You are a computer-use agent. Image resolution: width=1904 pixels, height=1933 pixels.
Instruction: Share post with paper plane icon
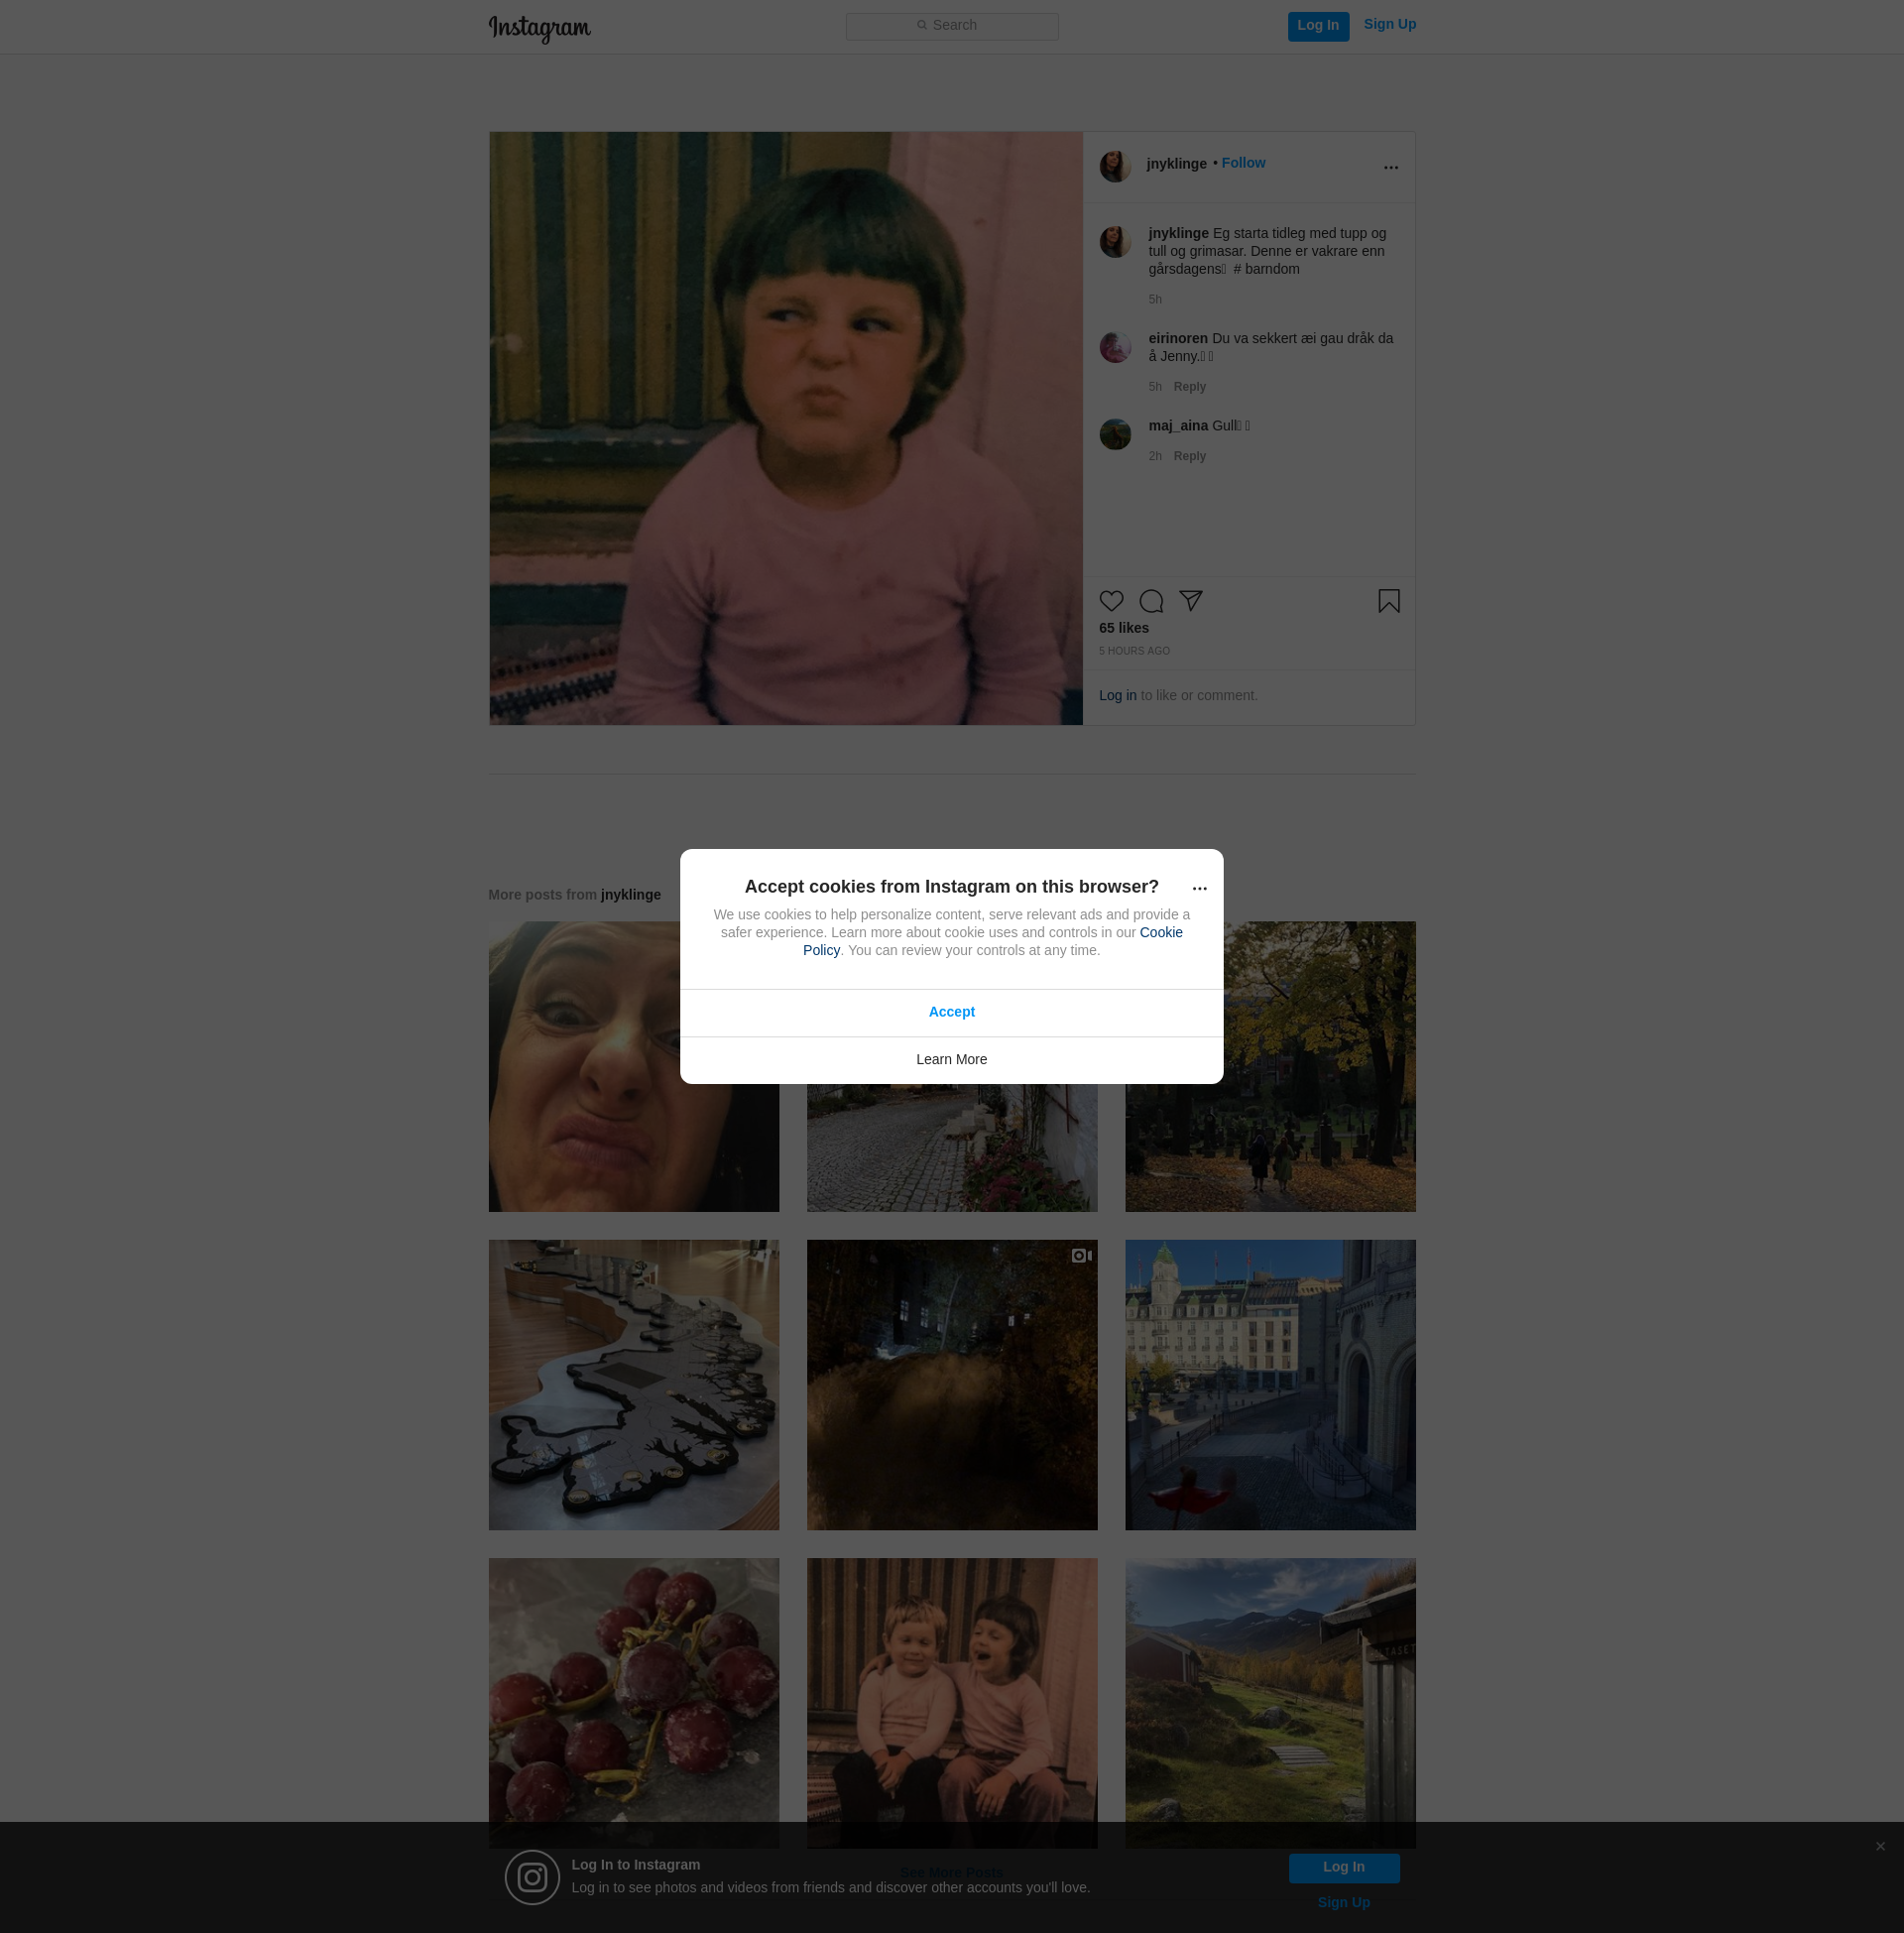(1190, 600)
